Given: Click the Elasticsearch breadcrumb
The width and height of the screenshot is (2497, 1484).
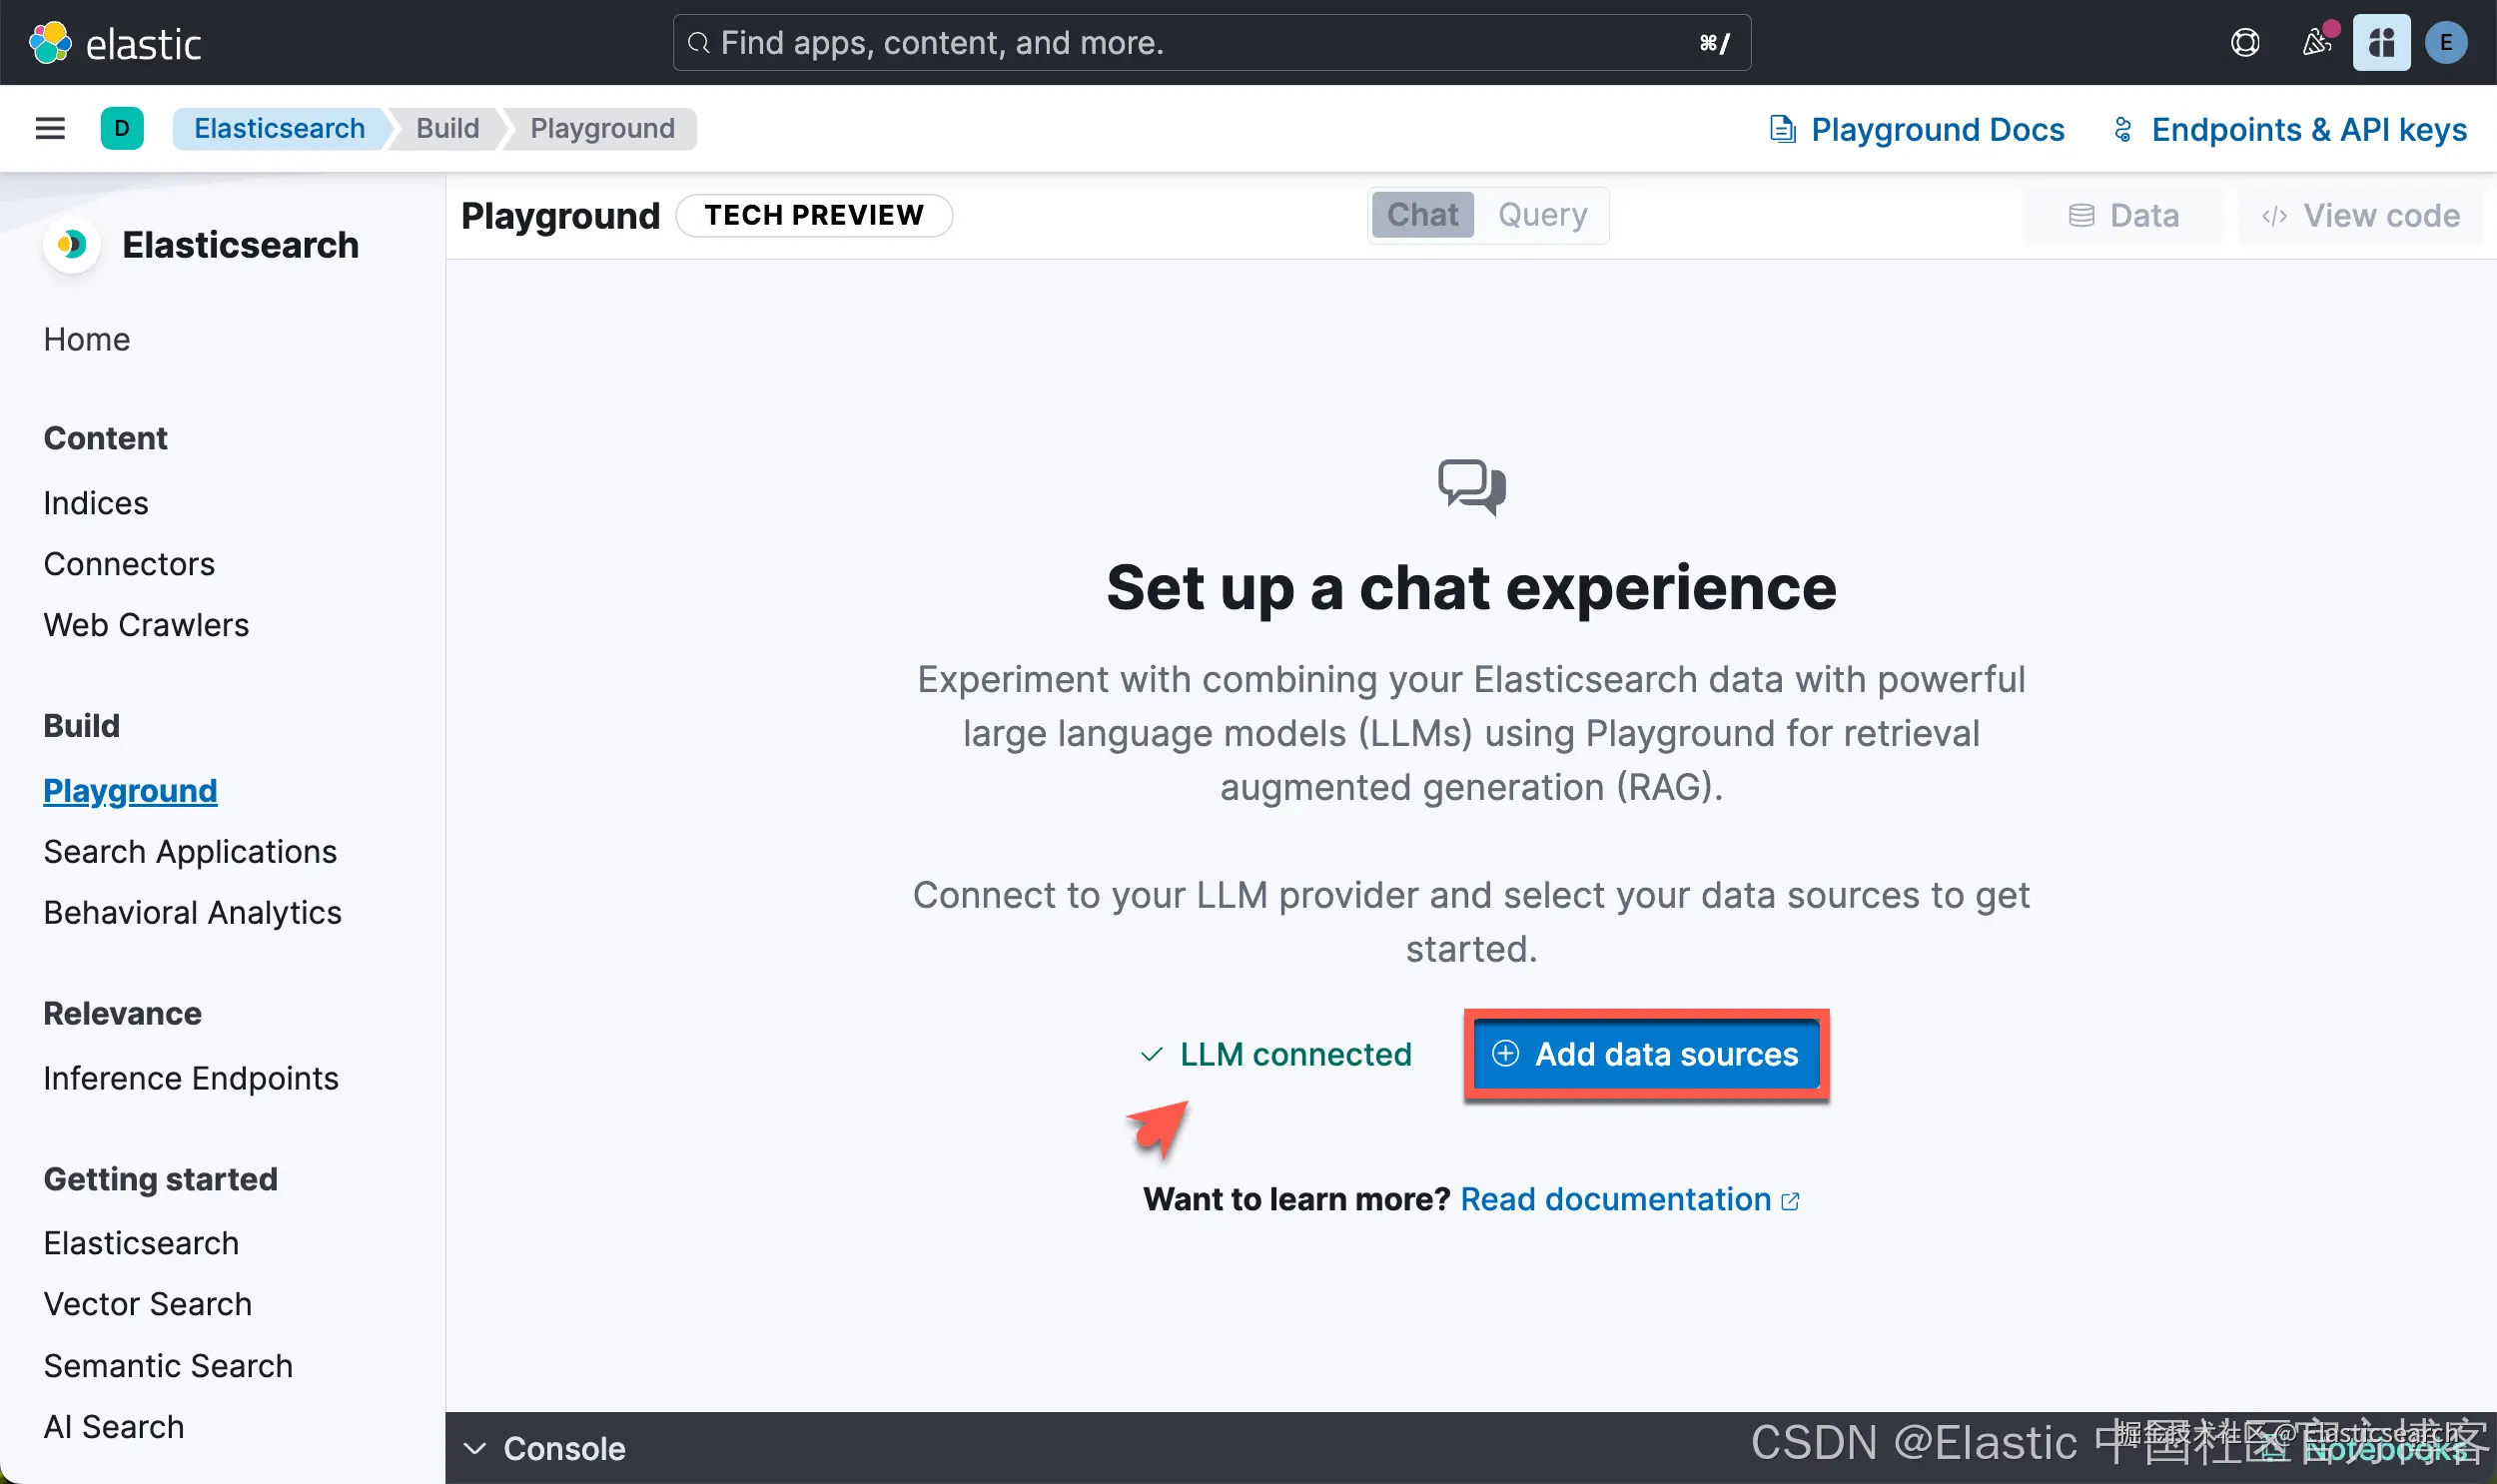Looking at the screenshot, I should [279, 129].
